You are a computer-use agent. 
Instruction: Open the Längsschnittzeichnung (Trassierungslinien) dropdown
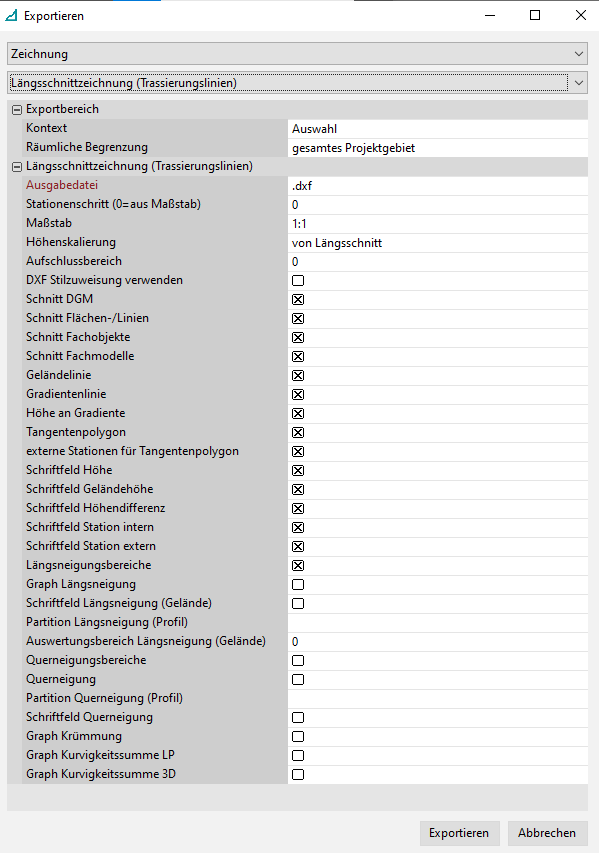(298, 83)
